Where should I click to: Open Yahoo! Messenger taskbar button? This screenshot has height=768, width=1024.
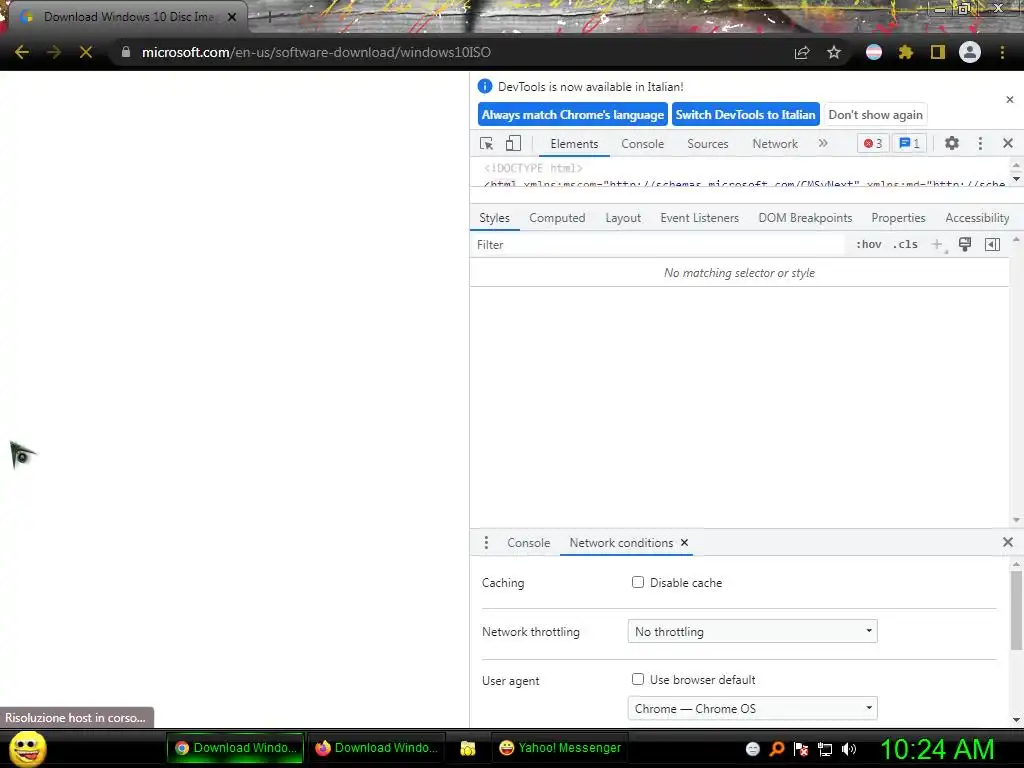pos(560,748)
